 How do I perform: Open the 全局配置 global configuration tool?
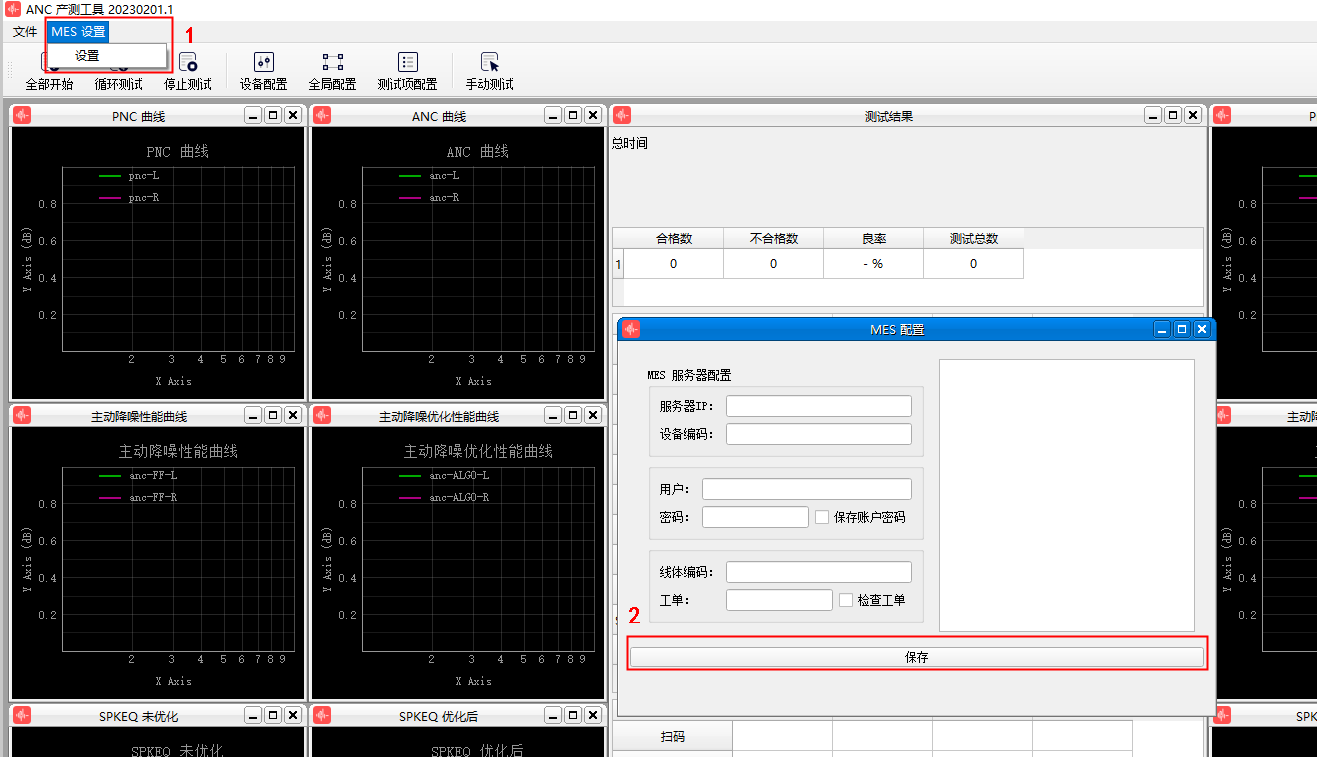tap(332, 72)
